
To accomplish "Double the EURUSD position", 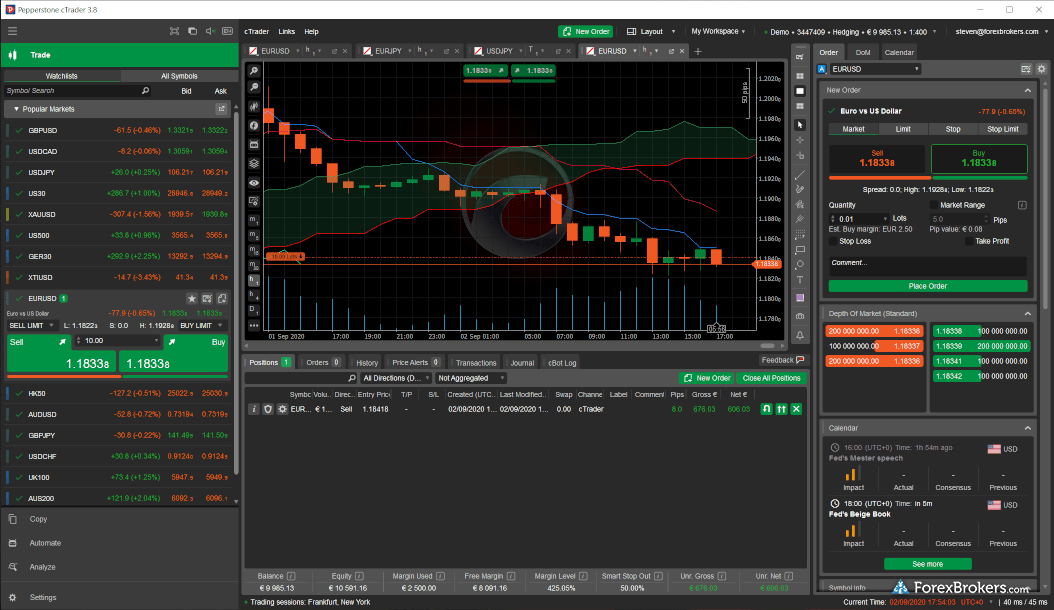I will (781, 409).
